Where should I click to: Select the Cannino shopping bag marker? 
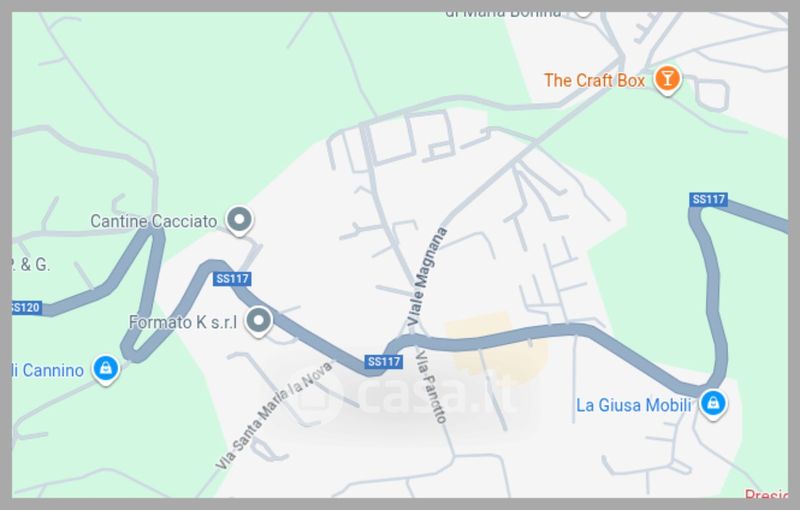[x=105, y=368]
